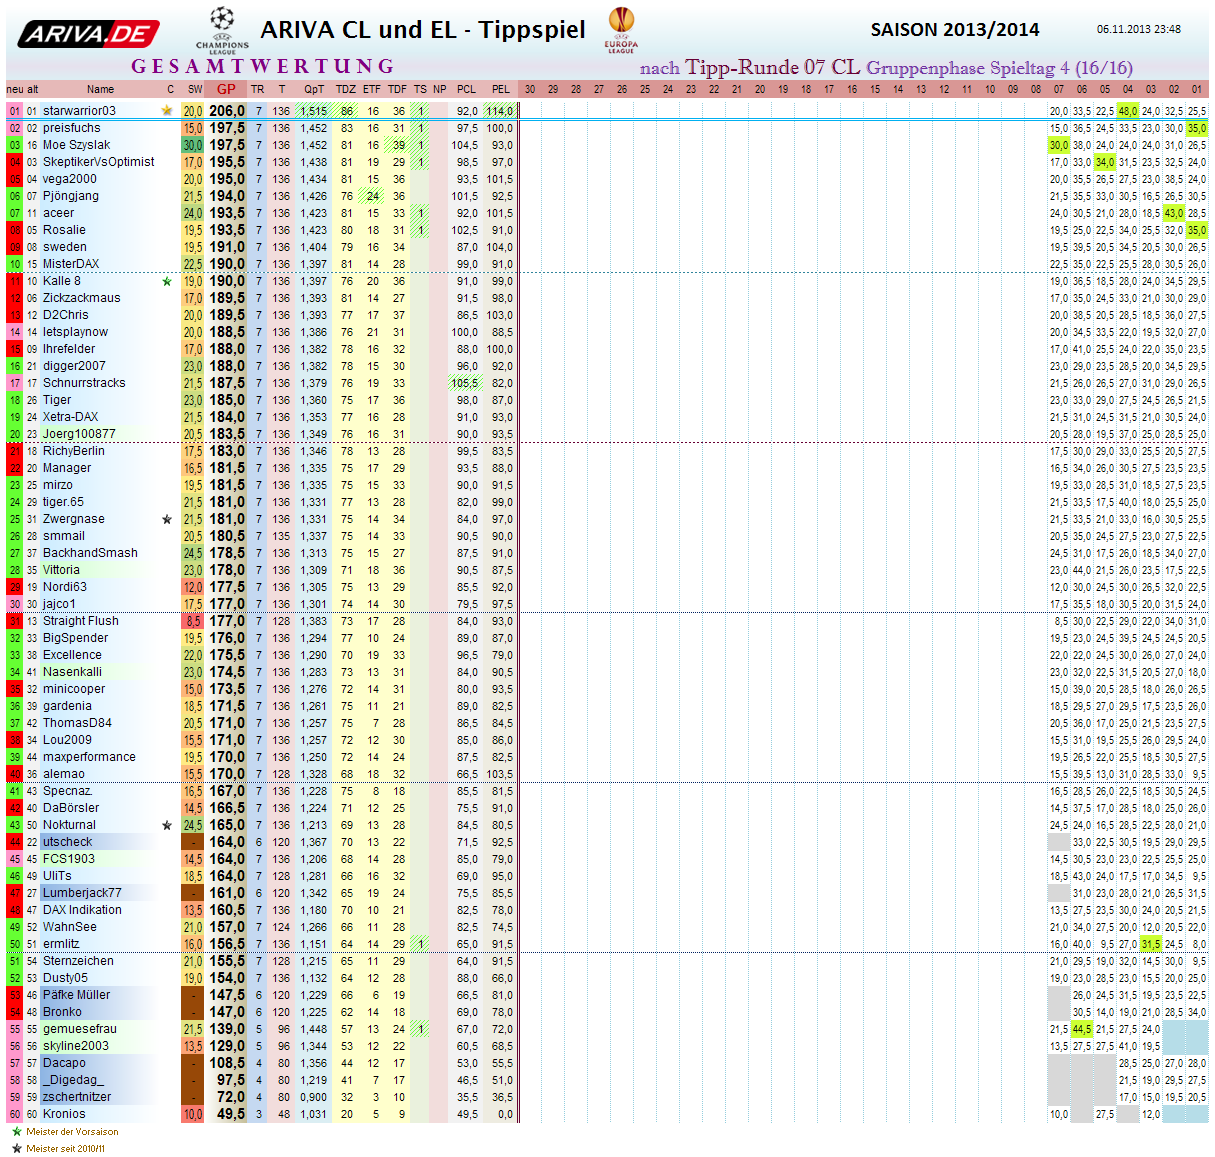Select player name Moe Szyslak
Viewport: 1215px width, 1157px height.
(77, 145)
